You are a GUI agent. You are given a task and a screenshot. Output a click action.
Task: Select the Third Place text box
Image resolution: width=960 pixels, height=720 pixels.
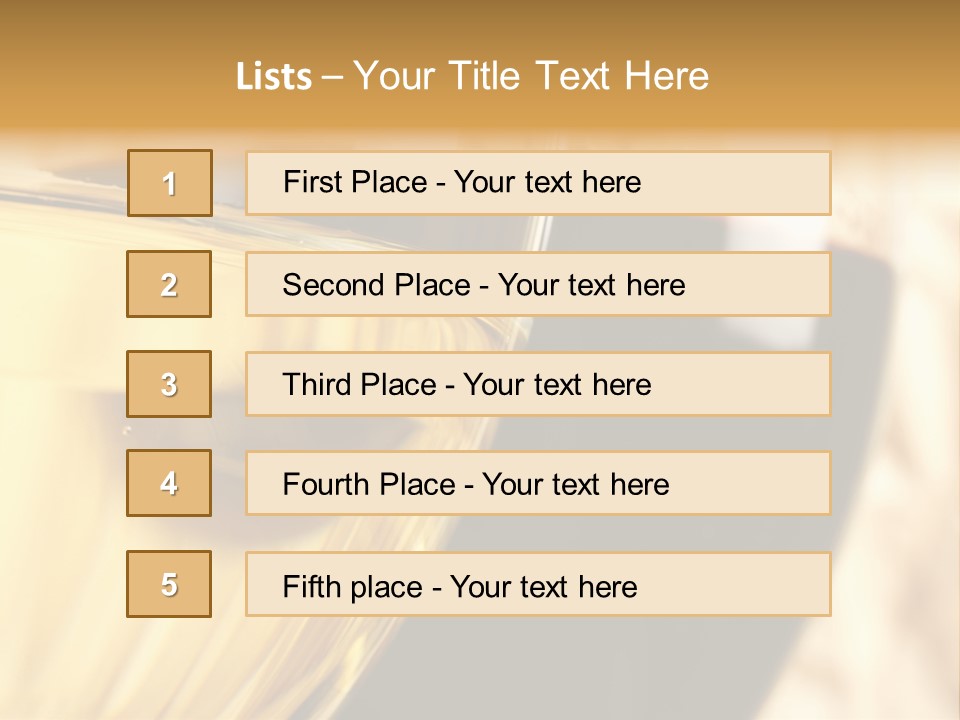(538, 384)
